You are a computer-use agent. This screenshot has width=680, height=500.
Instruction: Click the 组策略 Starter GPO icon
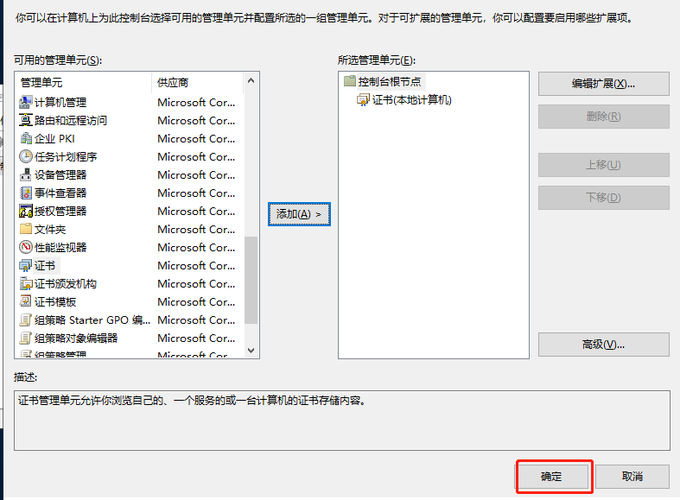[x=26, y=320]
